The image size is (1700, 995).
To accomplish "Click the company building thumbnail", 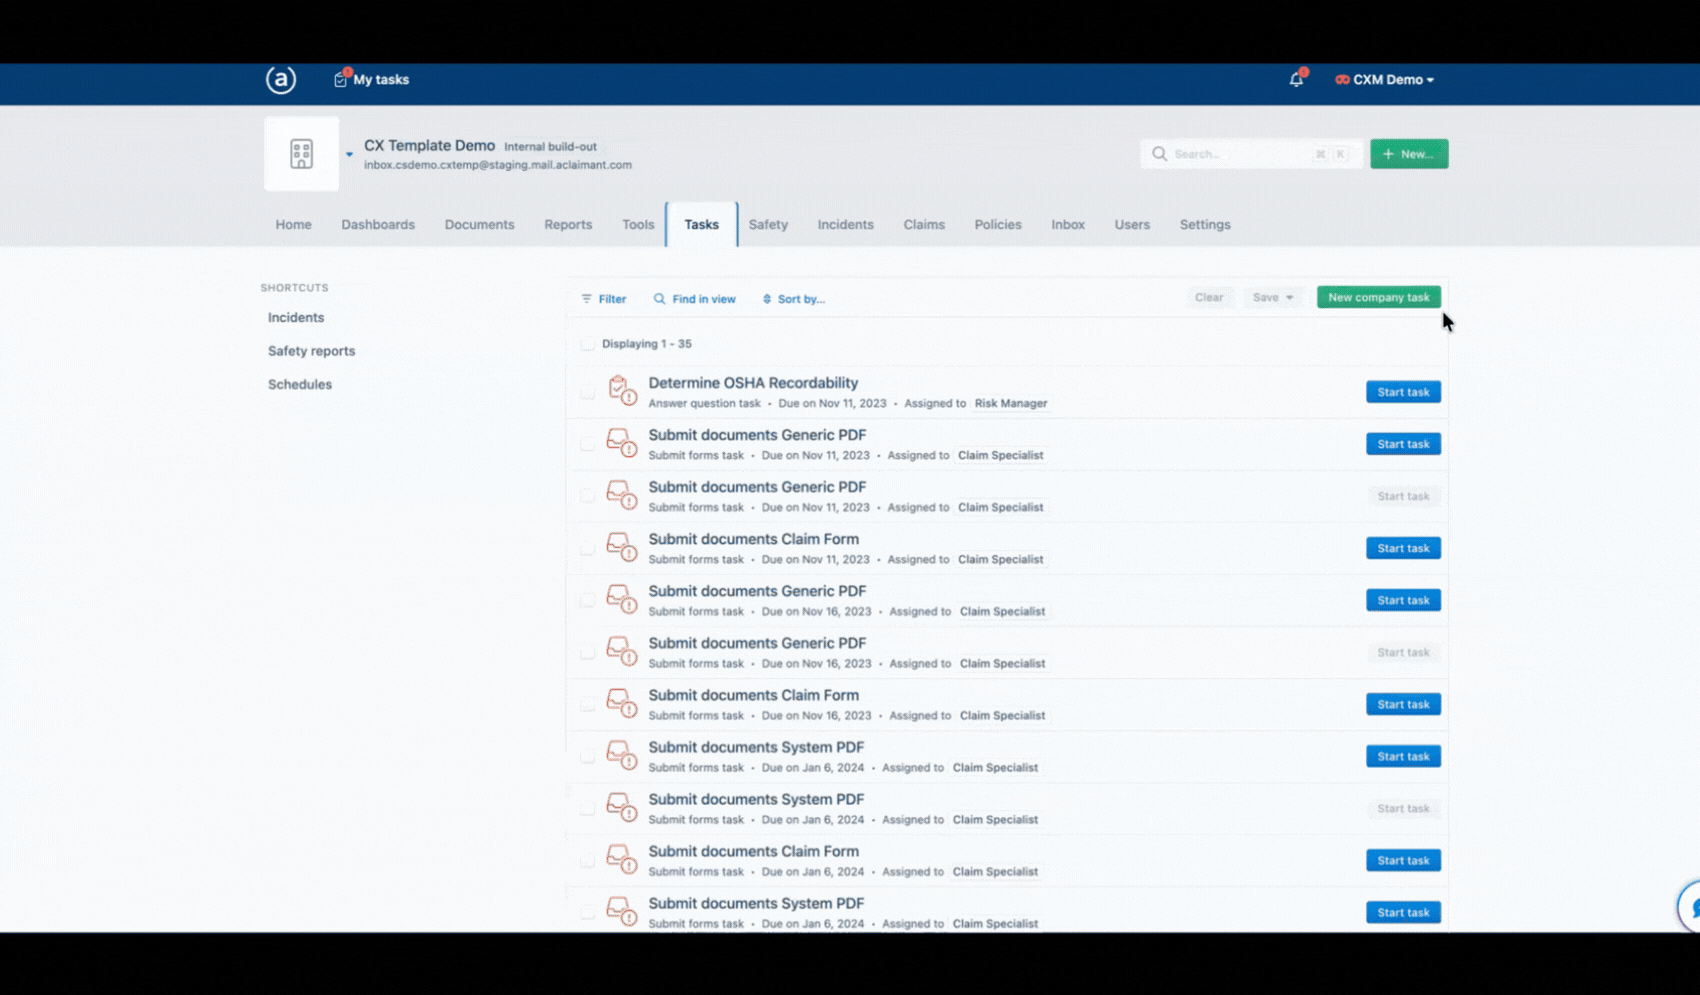I will (x=301, y=154).
